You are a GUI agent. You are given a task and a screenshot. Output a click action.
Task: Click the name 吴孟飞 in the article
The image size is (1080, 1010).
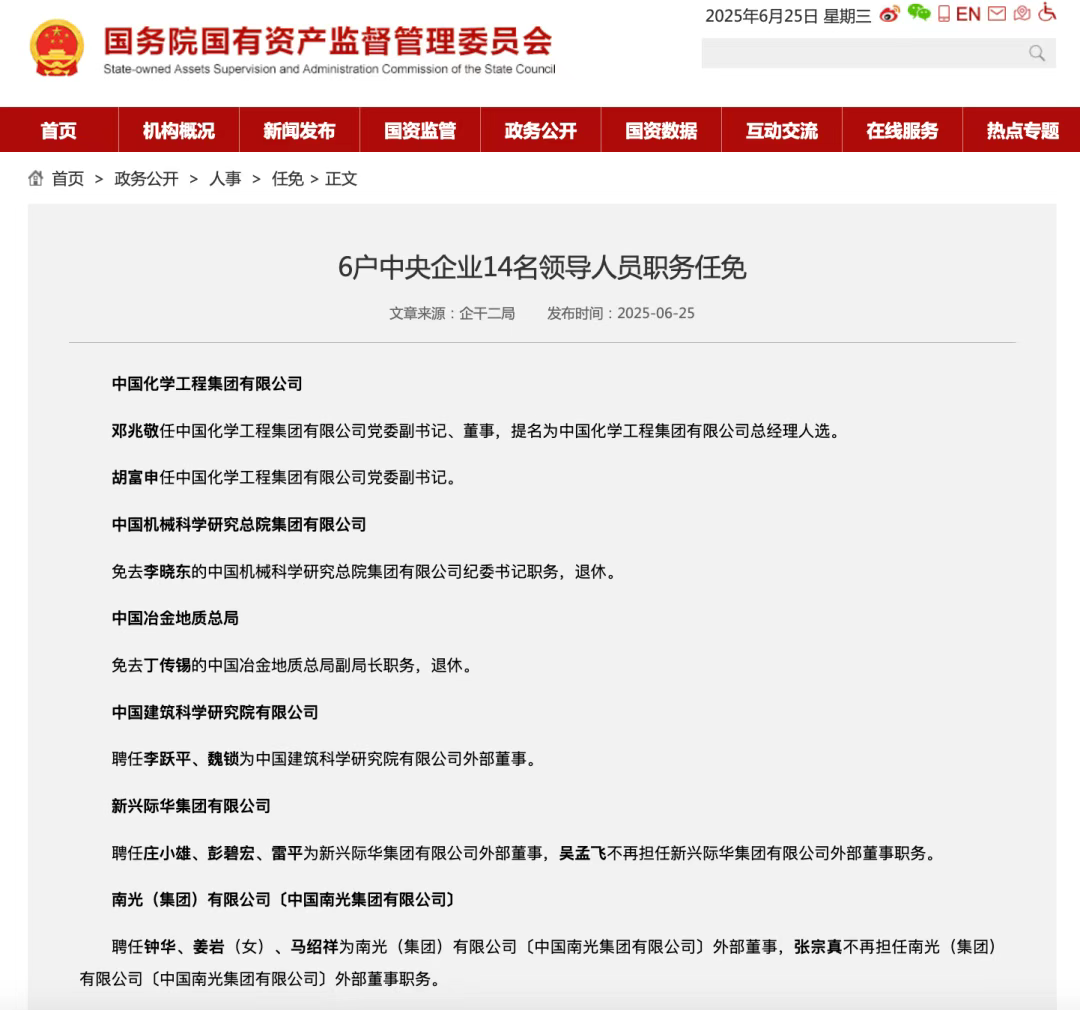point(583,853)
